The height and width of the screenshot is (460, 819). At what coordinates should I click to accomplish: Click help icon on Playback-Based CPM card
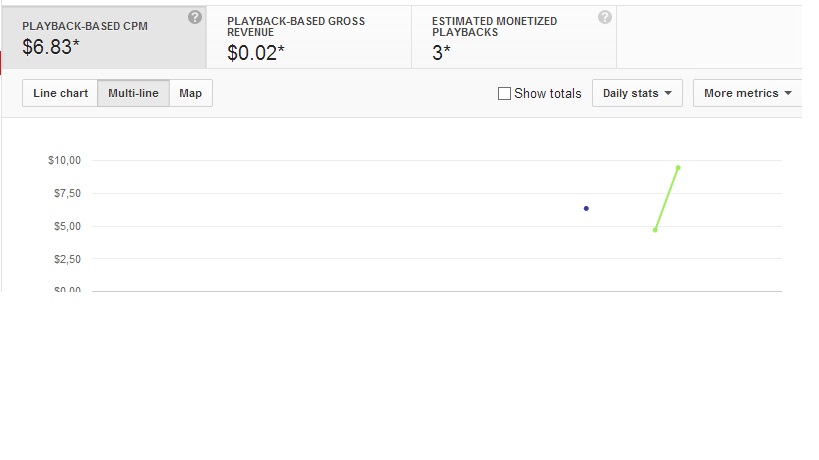pyautogui.click(x=195, y=17)
